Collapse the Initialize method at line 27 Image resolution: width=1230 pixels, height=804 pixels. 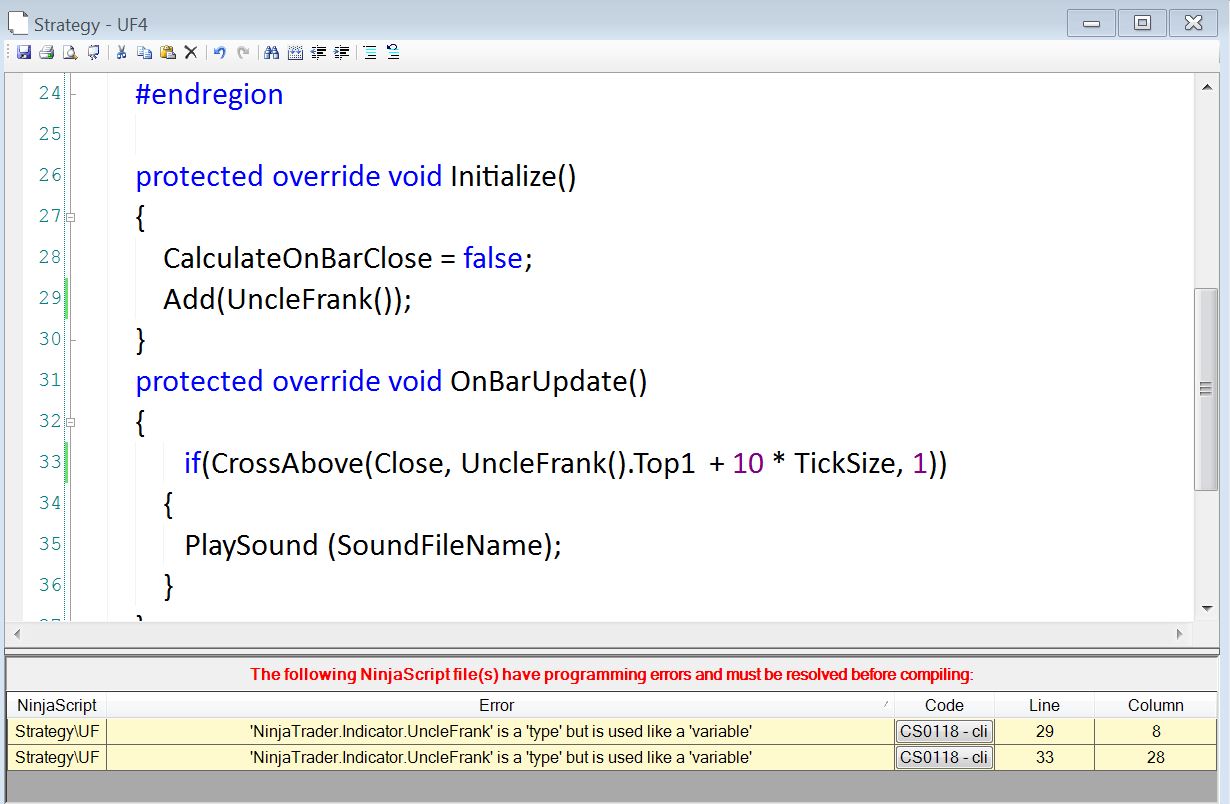[70, 217]
